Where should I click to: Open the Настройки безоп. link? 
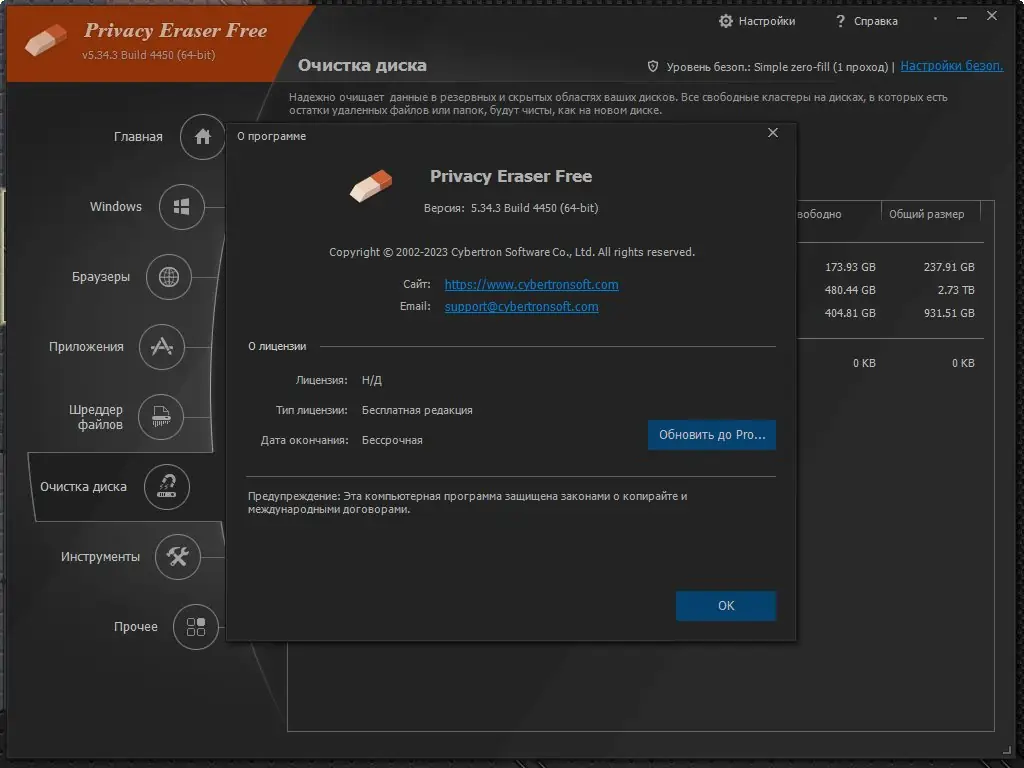(x=952, y=65)
